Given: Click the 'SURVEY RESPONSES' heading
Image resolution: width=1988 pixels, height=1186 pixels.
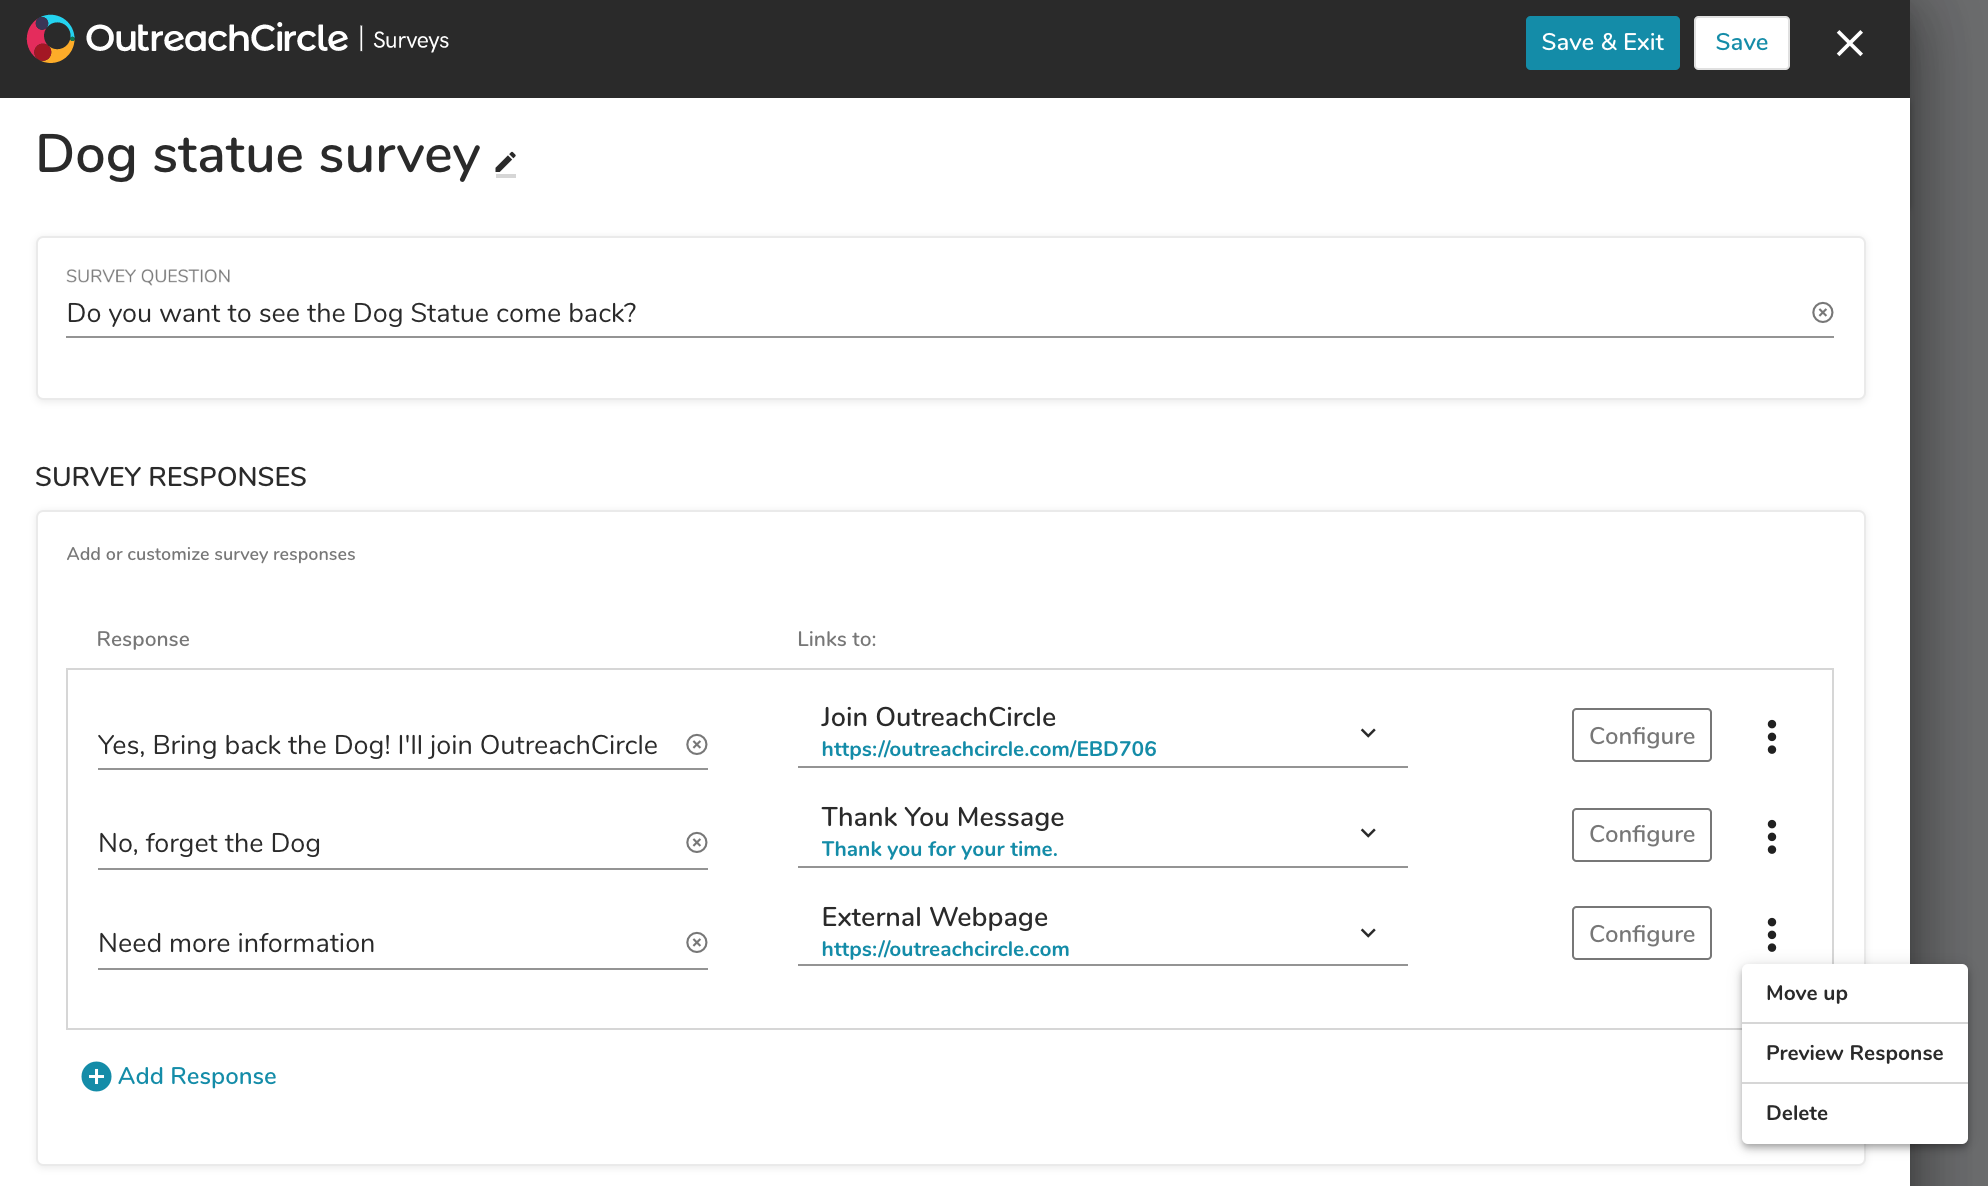Looking at the screenshot, I should (x=171, y=477).
